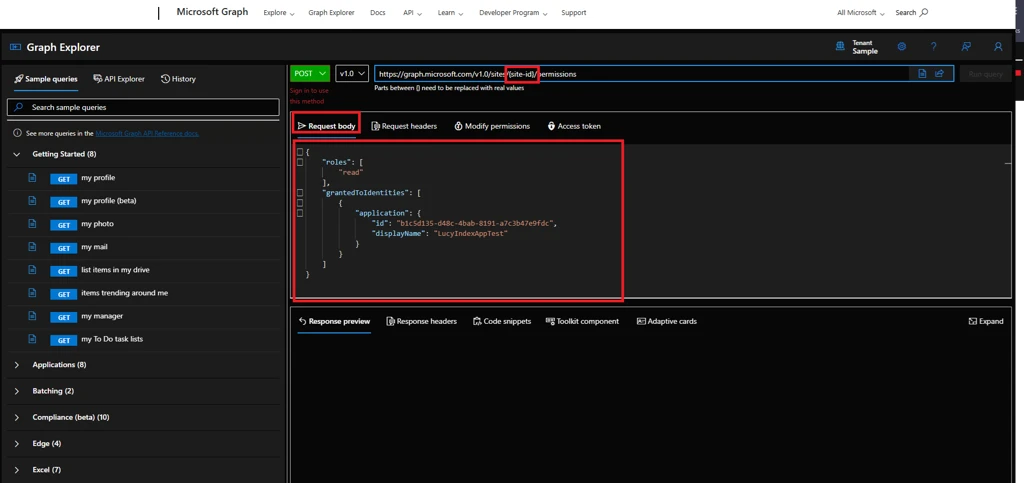
Task: Open the settings gear in Graph Explorer header
Action: [x=901, y=47]
